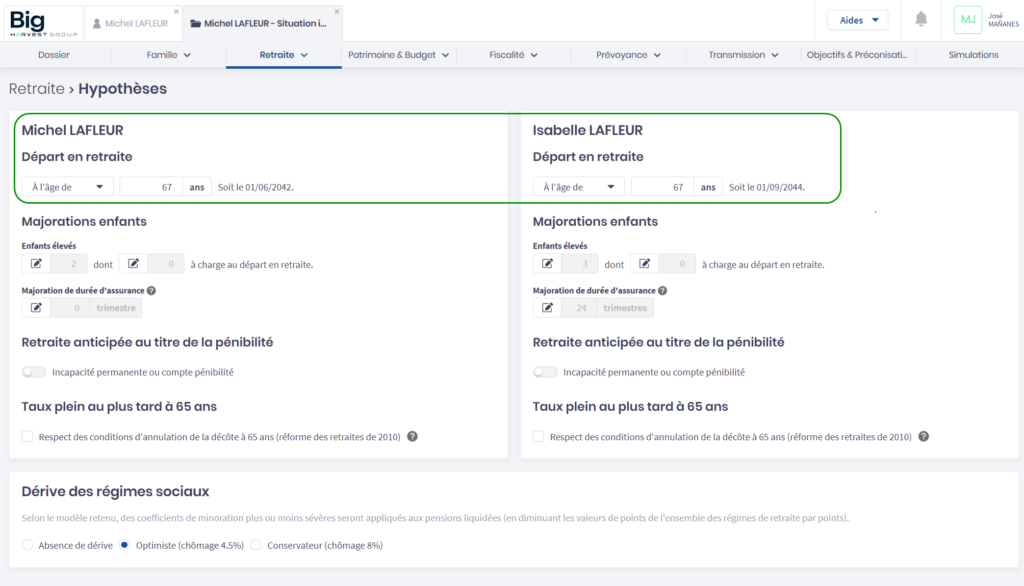This screenshot has width=1024, height=586.
Task: Edit Michel's majoration de durée d'assurance trimestre
Action: (x=36, y=308)
